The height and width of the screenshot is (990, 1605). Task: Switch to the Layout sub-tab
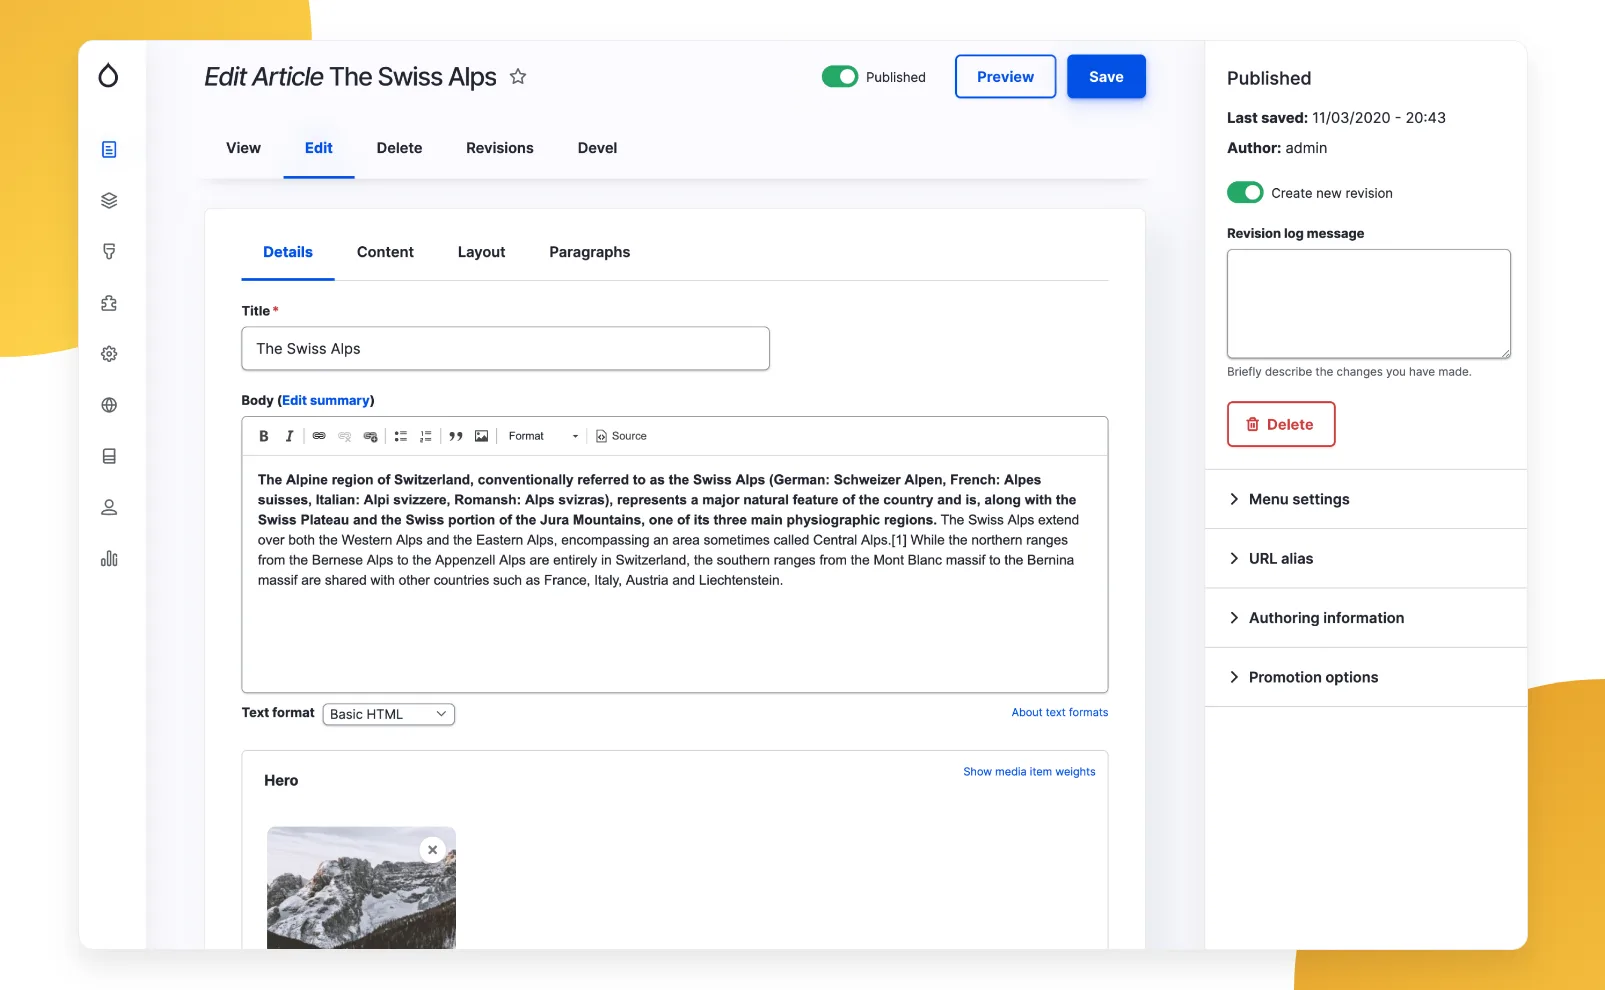coord(481,252)
